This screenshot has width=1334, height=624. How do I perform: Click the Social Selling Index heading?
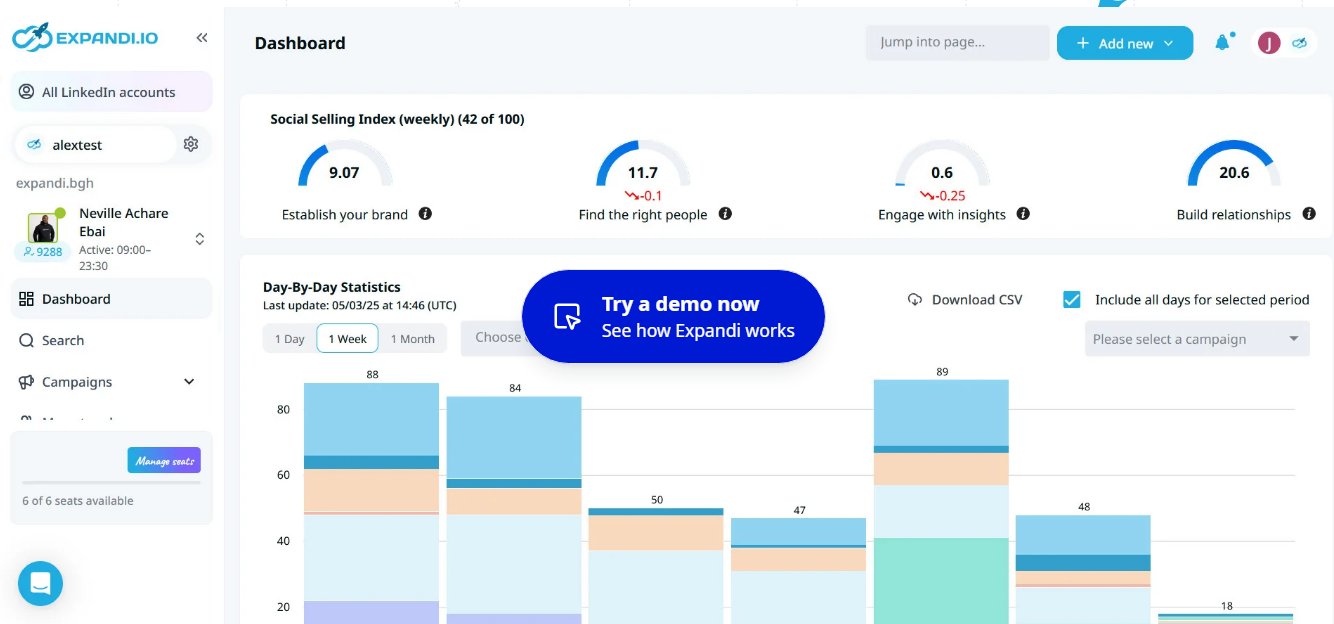[397, 119]
